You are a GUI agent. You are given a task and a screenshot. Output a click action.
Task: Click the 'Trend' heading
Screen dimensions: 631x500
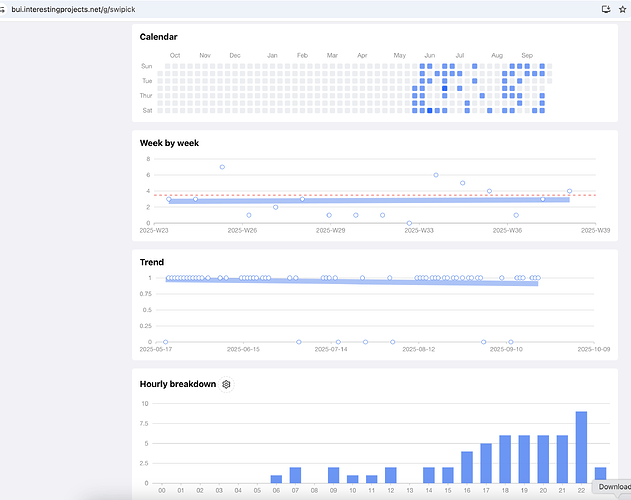[152, 262]
